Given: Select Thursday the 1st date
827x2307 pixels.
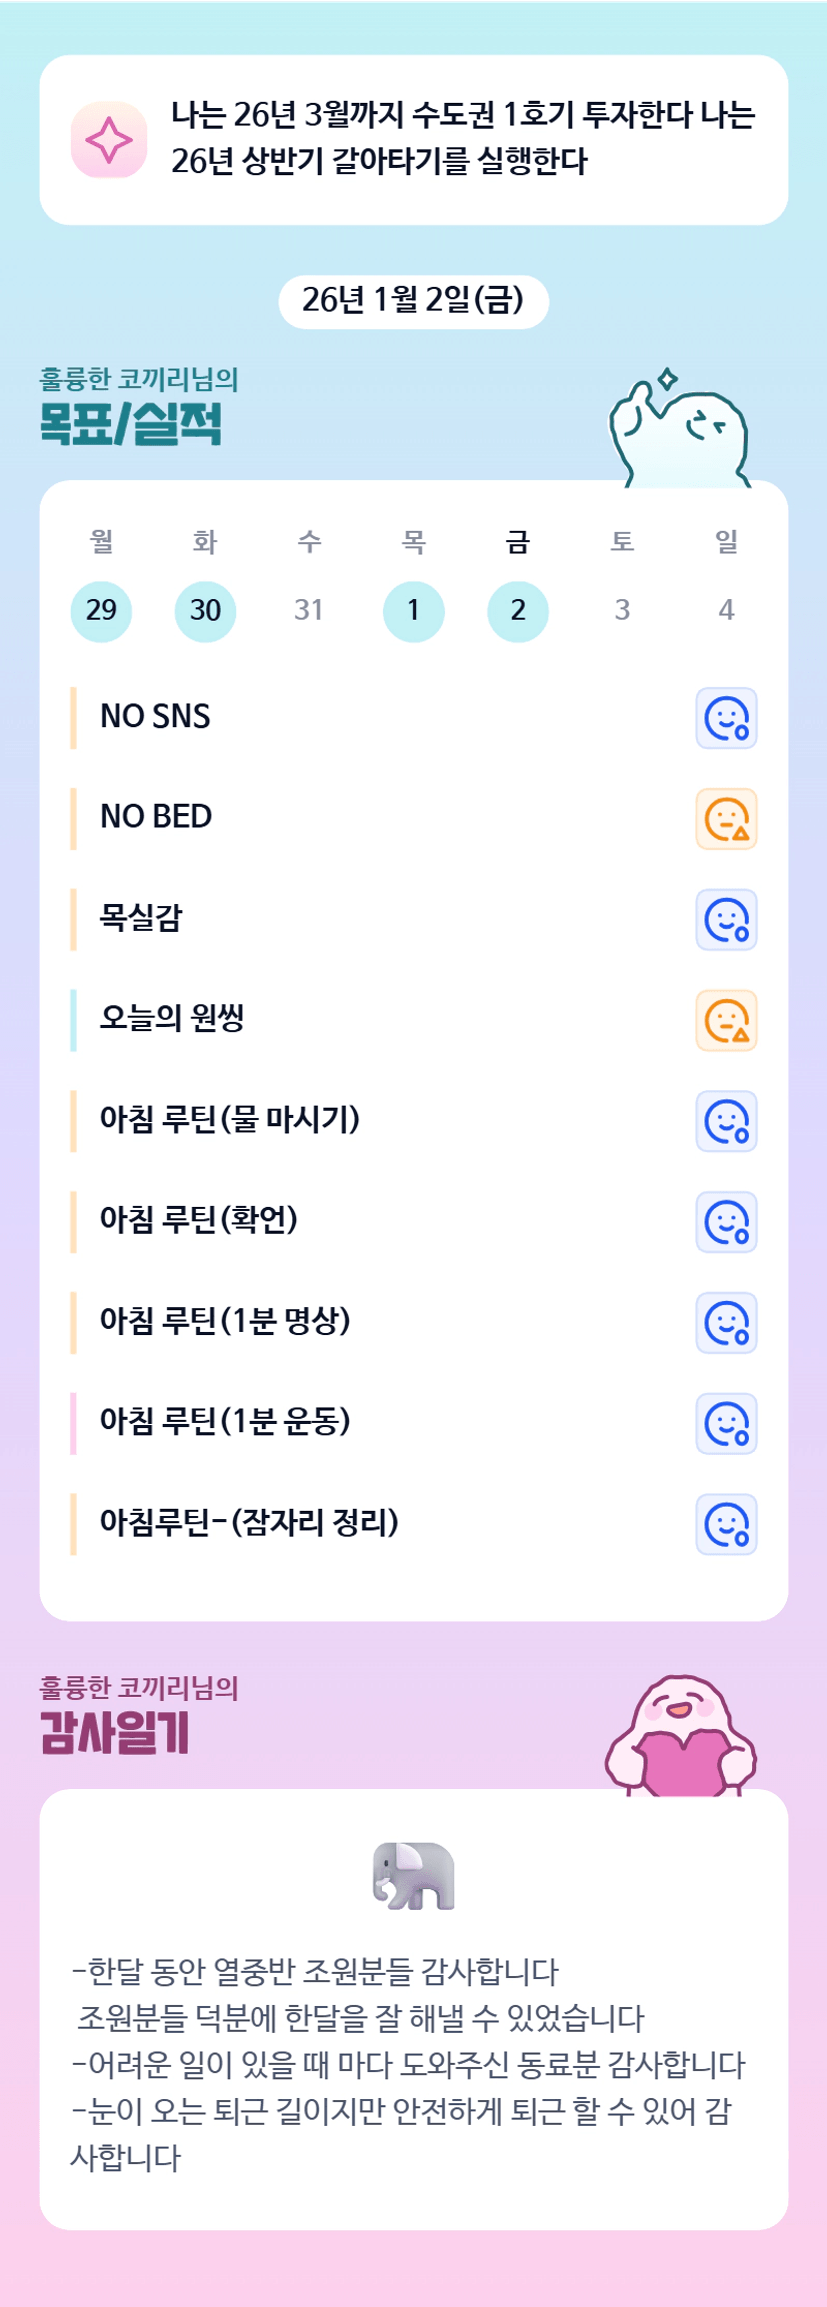Looking at the screenshot, I should point(413,610).
